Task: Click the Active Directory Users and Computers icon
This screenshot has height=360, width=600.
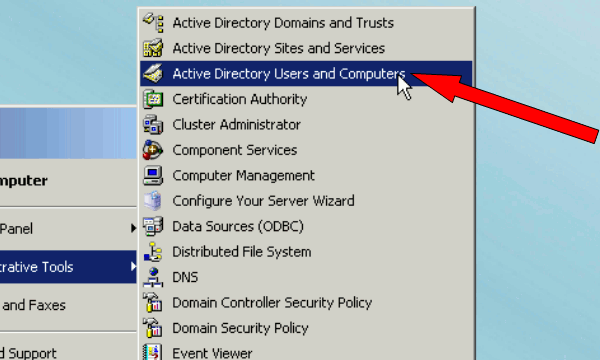Action: click(x=153, y=73)
